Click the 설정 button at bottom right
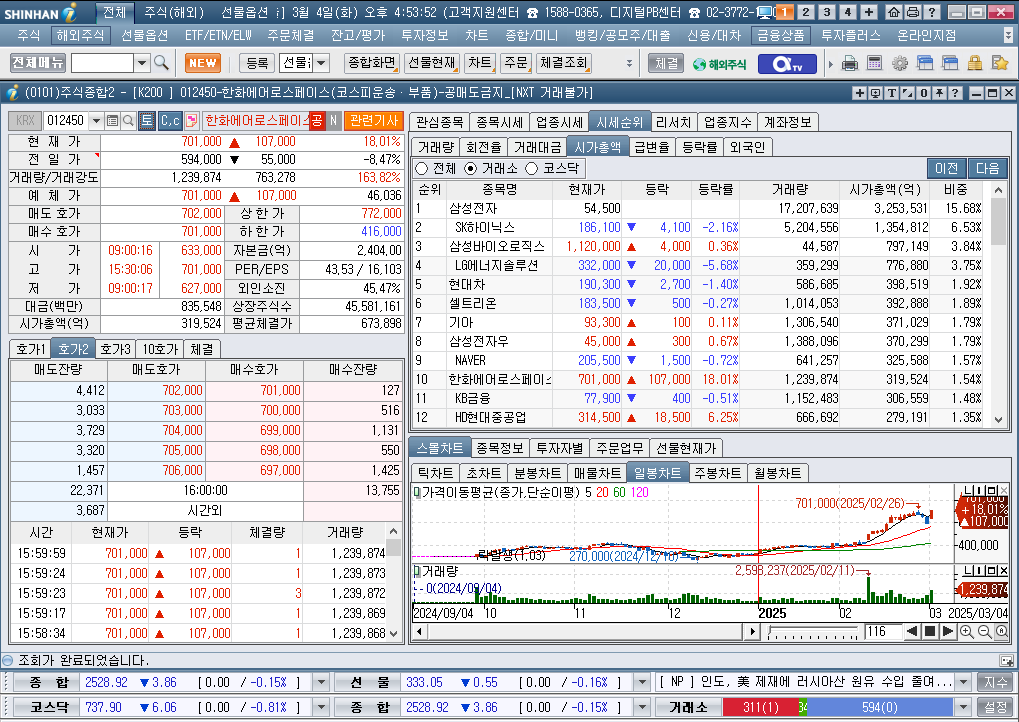The image size is (1019, 722). pos(996,707)
